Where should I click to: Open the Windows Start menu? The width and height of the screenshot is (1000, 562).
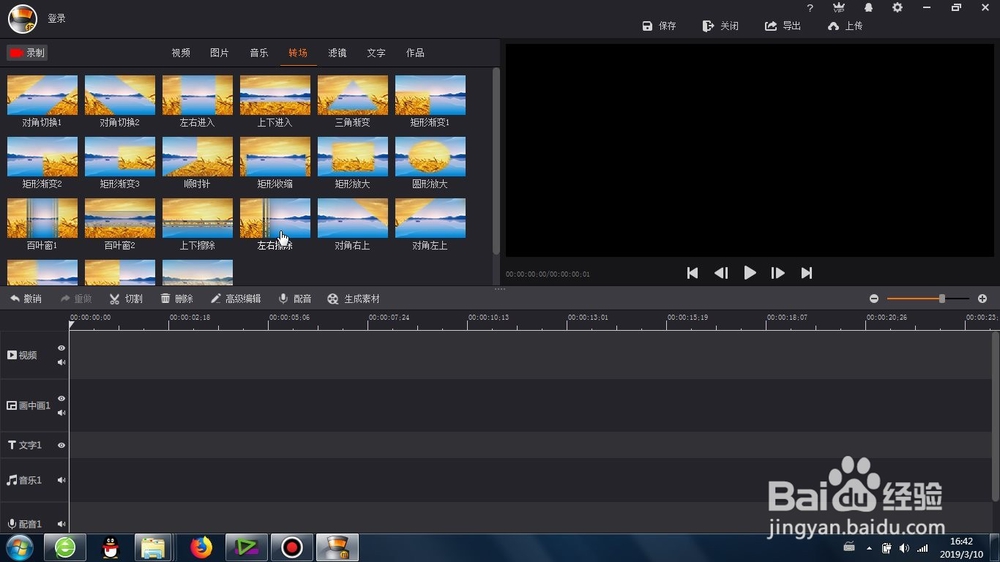pyautogui.click(x=20, y=547)
